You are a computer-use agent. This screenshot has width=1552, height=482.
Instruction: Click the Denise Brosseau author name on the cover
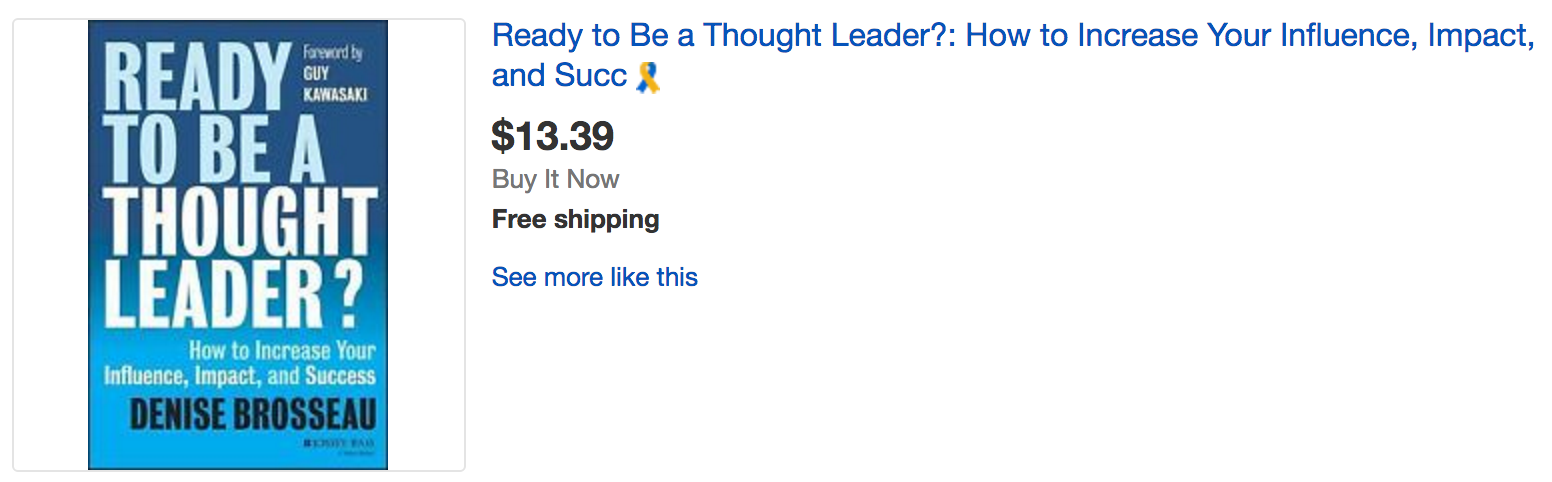238,415
